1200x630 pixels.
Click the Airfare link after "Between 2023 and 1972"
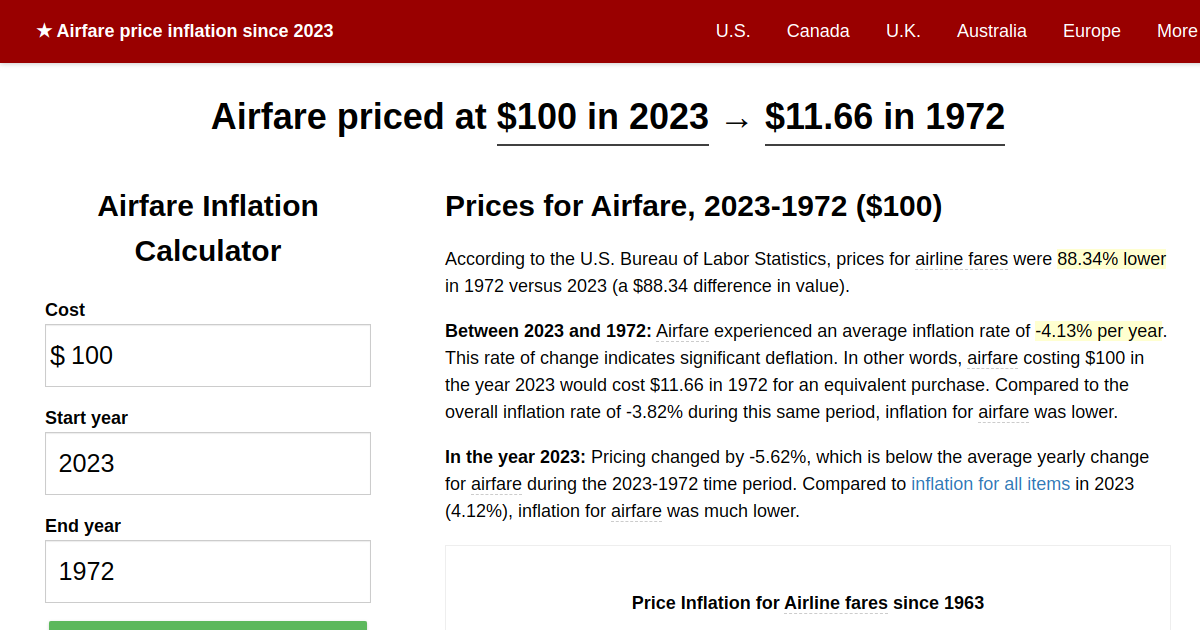click(x=682, y=331)
